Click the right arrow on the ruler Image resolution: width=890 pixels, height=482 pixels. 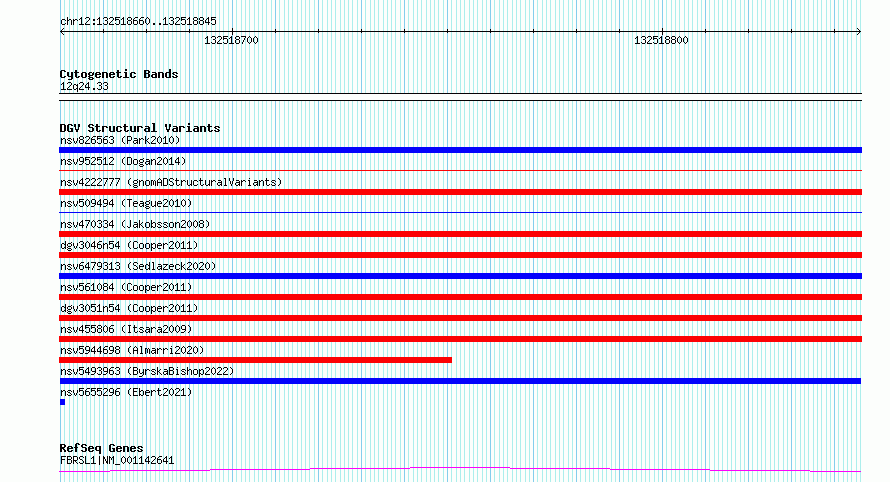[859, 32]
